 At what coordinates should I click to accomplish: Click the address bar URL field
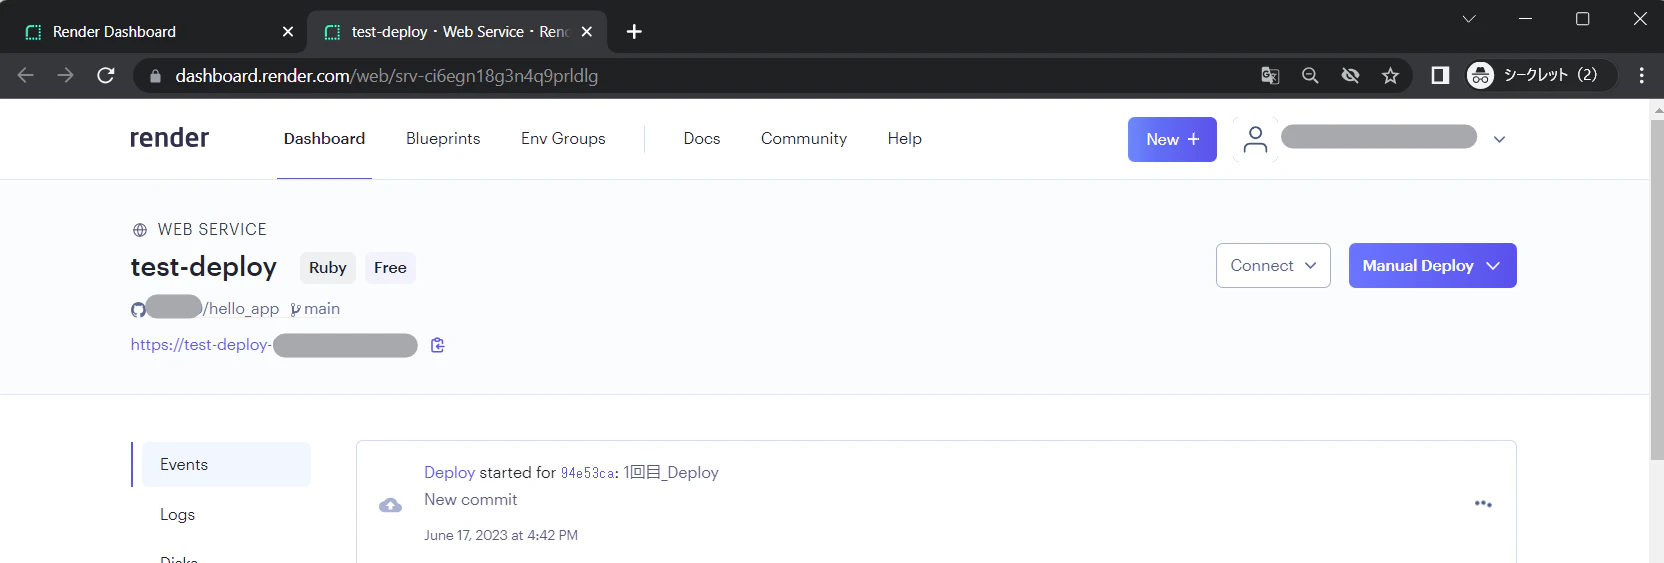coord(700,76)
